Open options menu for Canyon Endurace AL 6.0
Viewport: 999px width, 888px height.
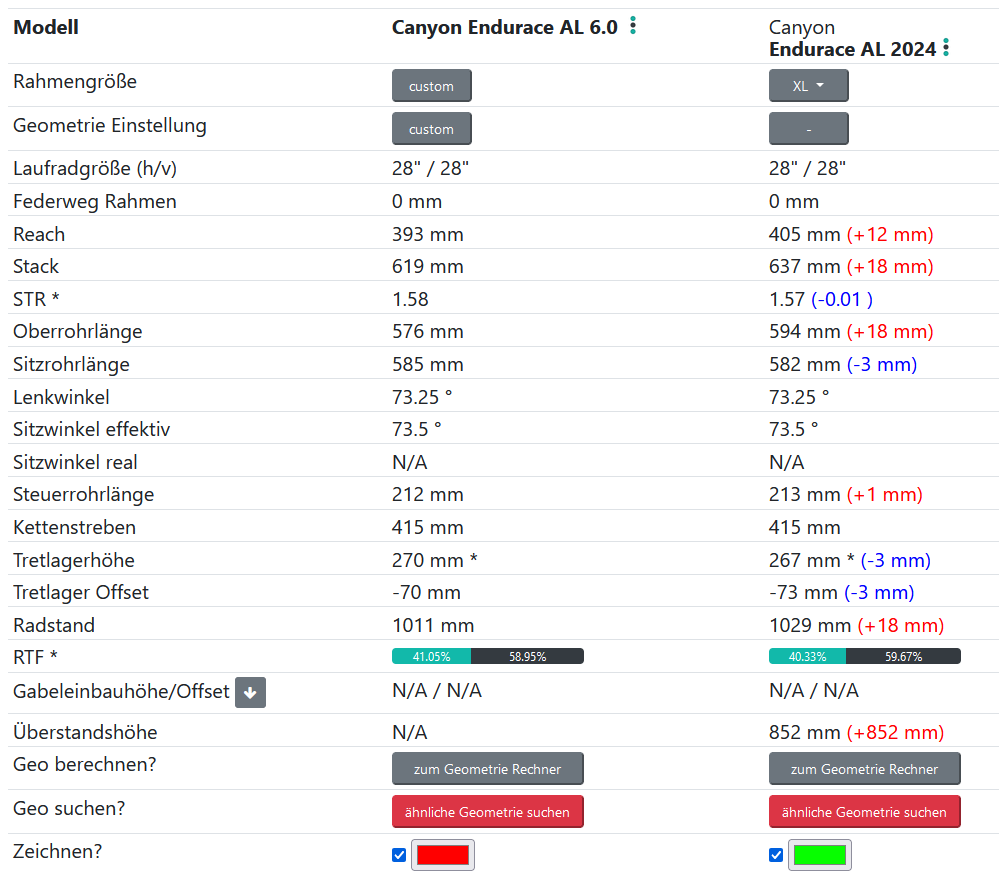coord(633,27)
